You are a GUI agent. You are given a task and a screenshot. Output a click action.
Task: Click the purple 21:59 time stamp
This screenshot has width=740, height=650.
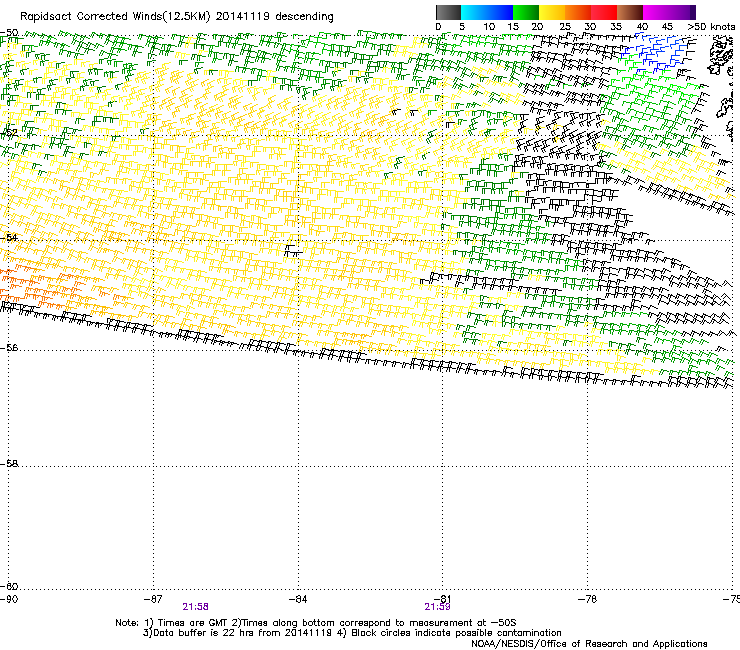(x=437, y=607)
